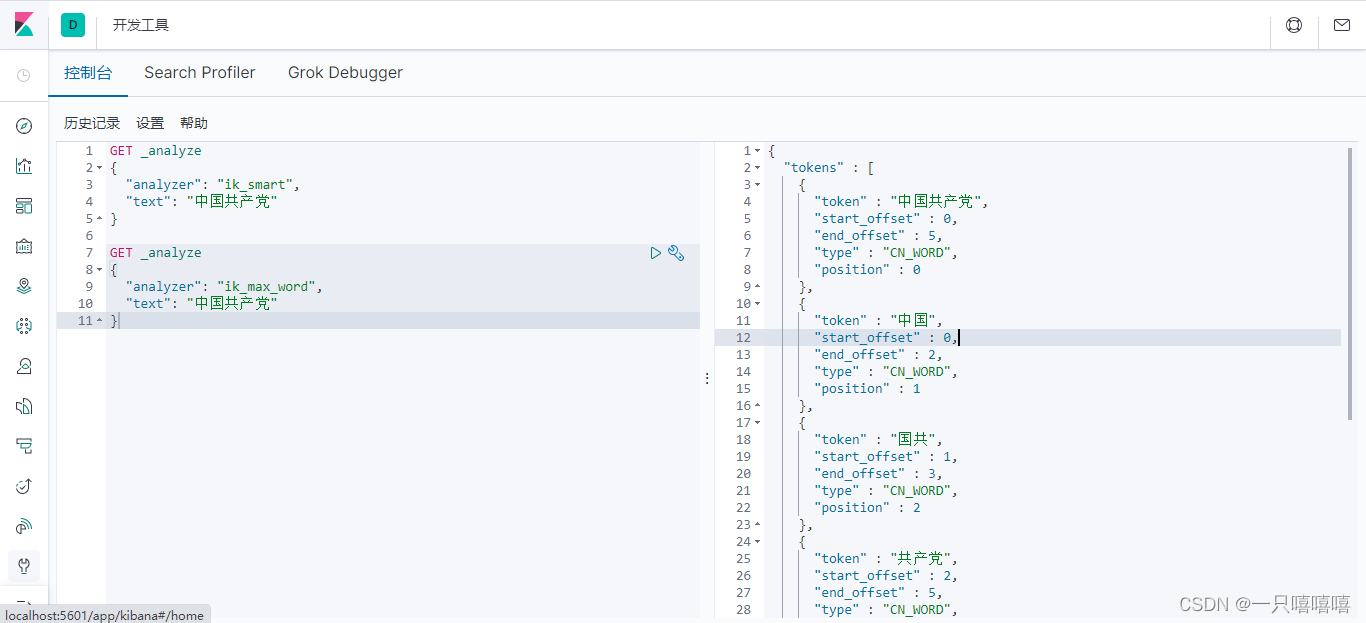This screenshot has width=1366, height=623.
Task: Click the "ik_max_word" analyzer value
Action: (x=267, y=287)
